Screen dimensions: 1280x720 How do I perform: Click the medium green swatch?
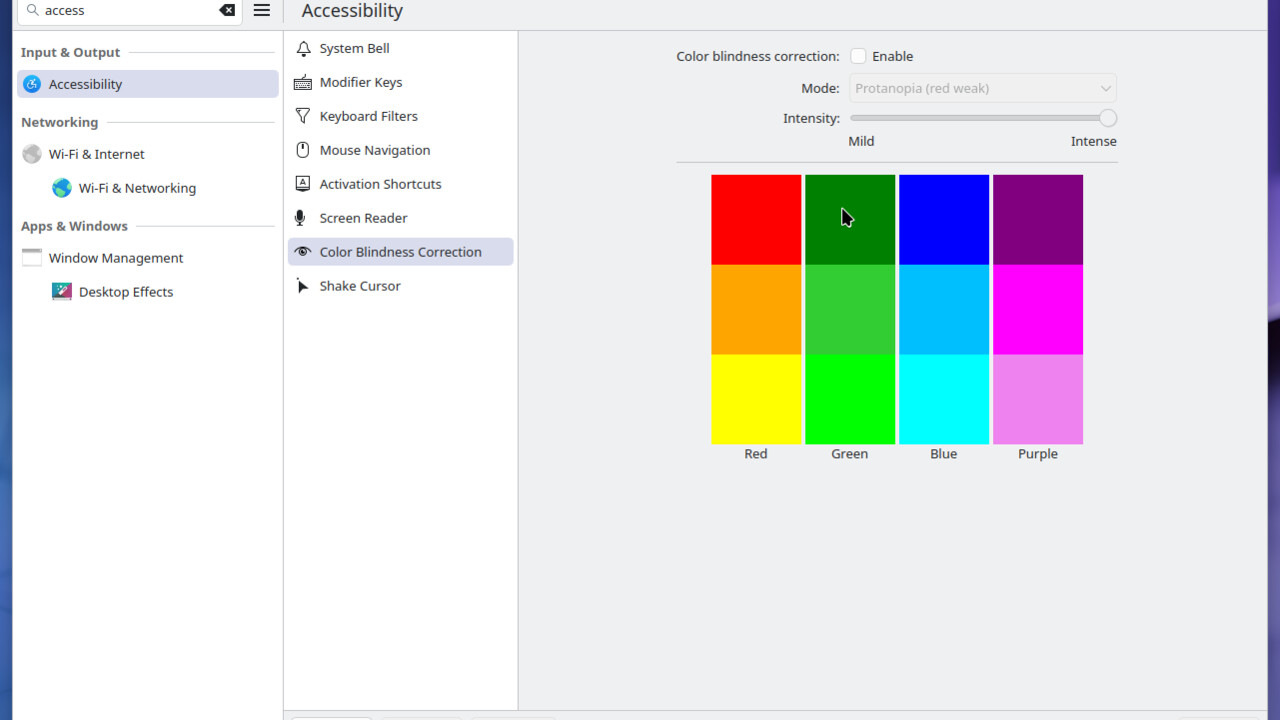pos(850,310)
